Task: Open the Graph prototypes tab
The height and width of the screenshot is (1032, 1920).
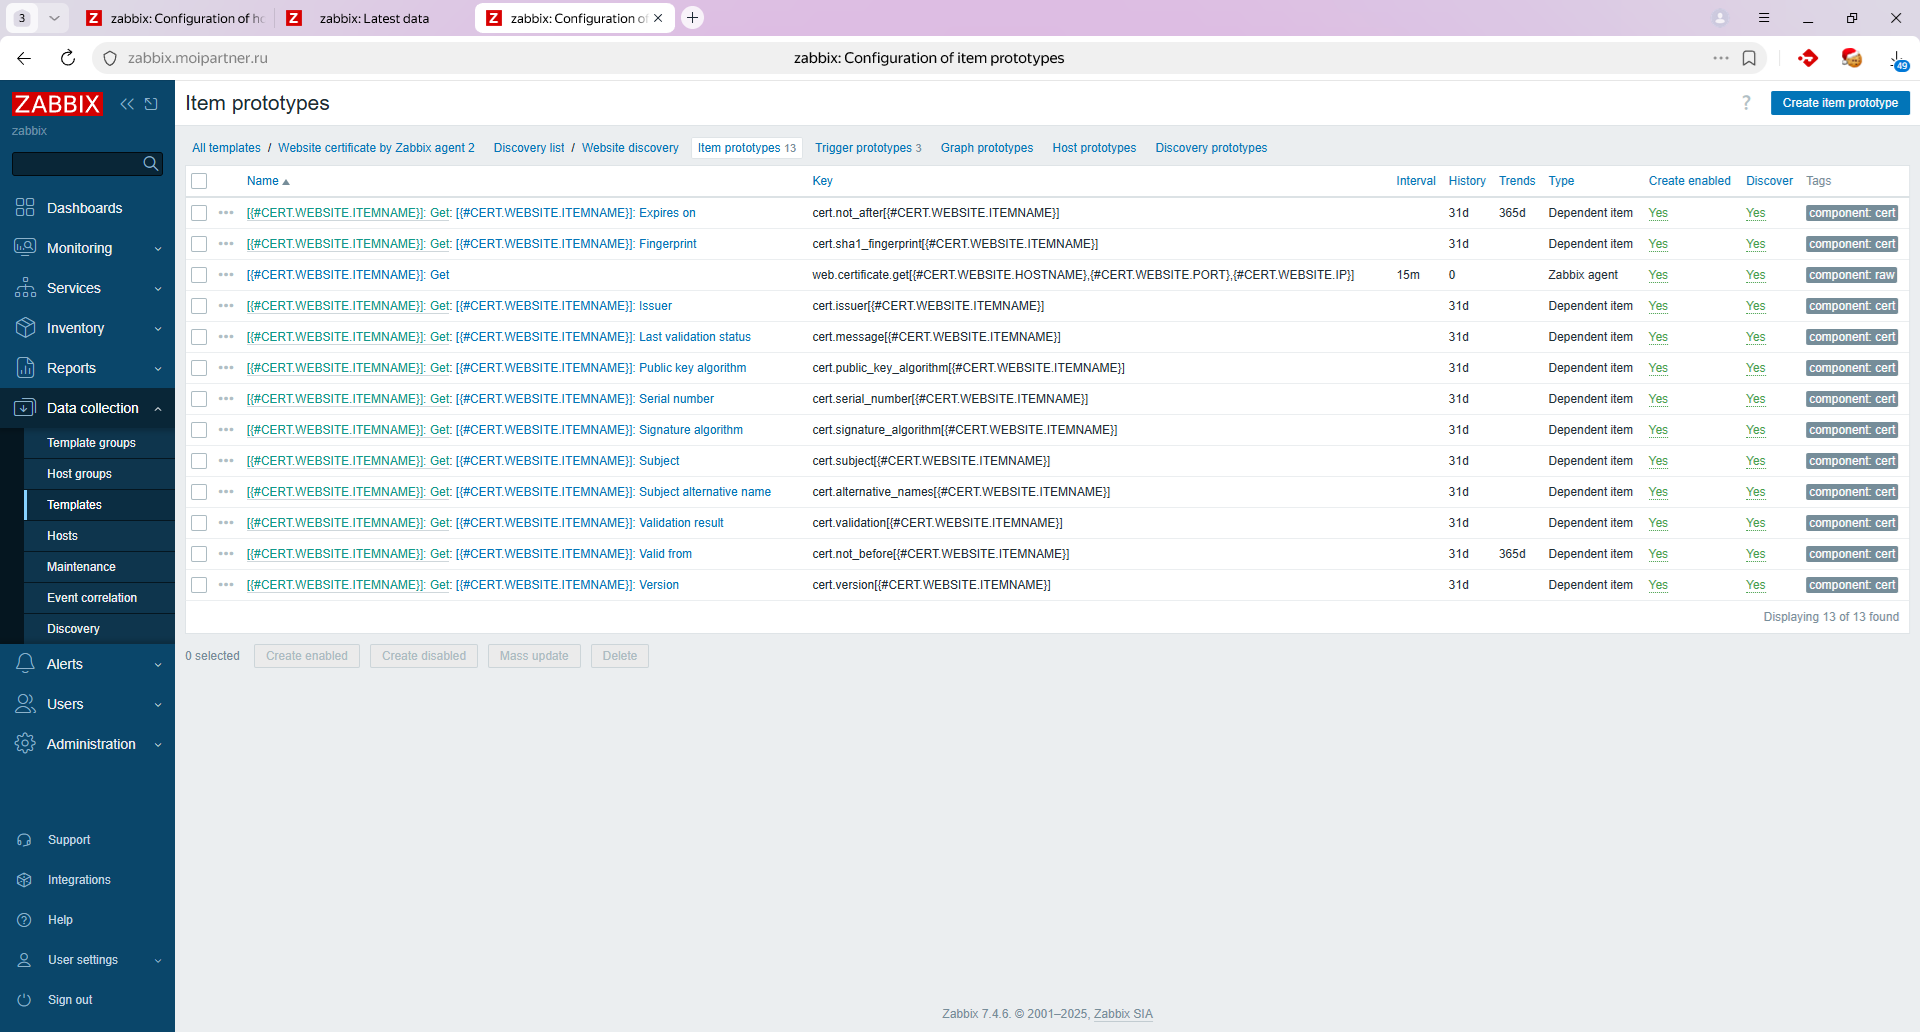Action: click(x=986, y=148)
